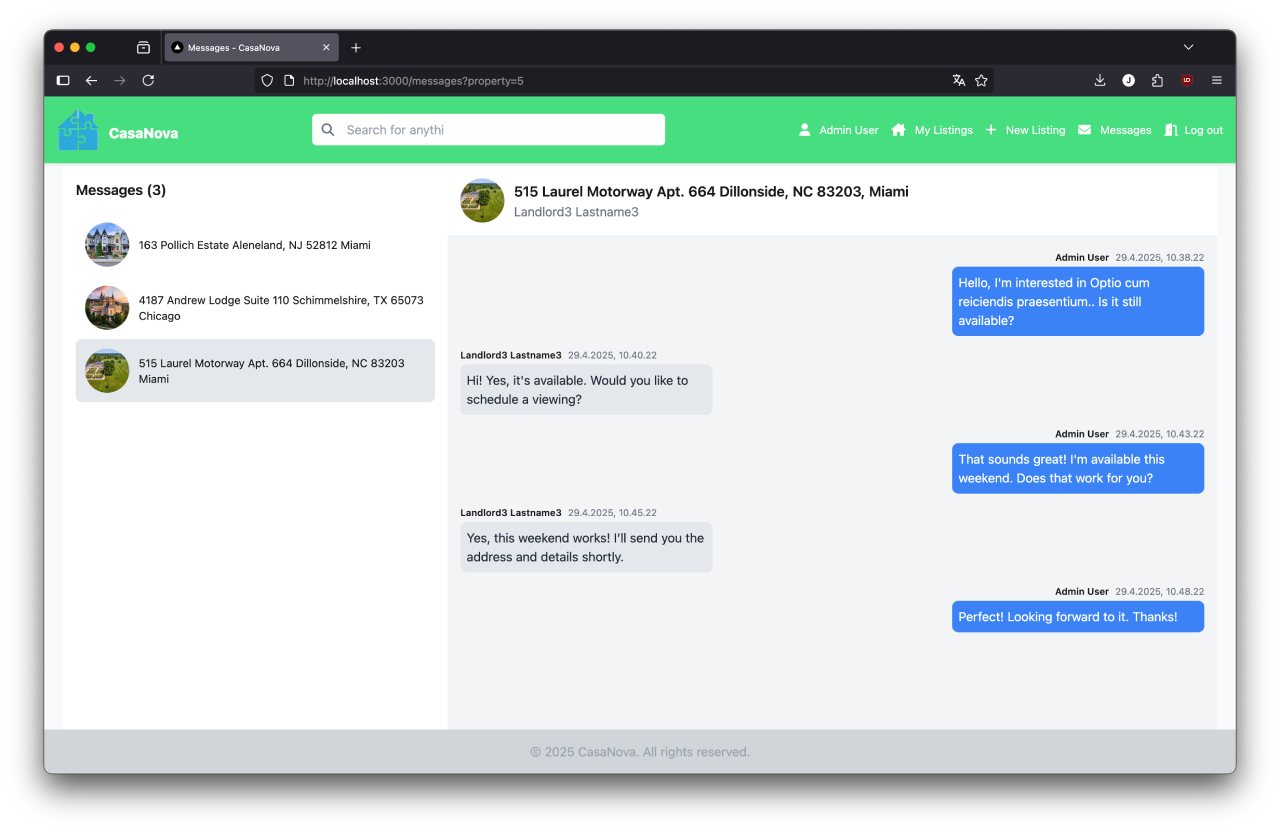Open the browser downloads icon
Viewport: 1280px width, 832px height.
point(1100,80)
